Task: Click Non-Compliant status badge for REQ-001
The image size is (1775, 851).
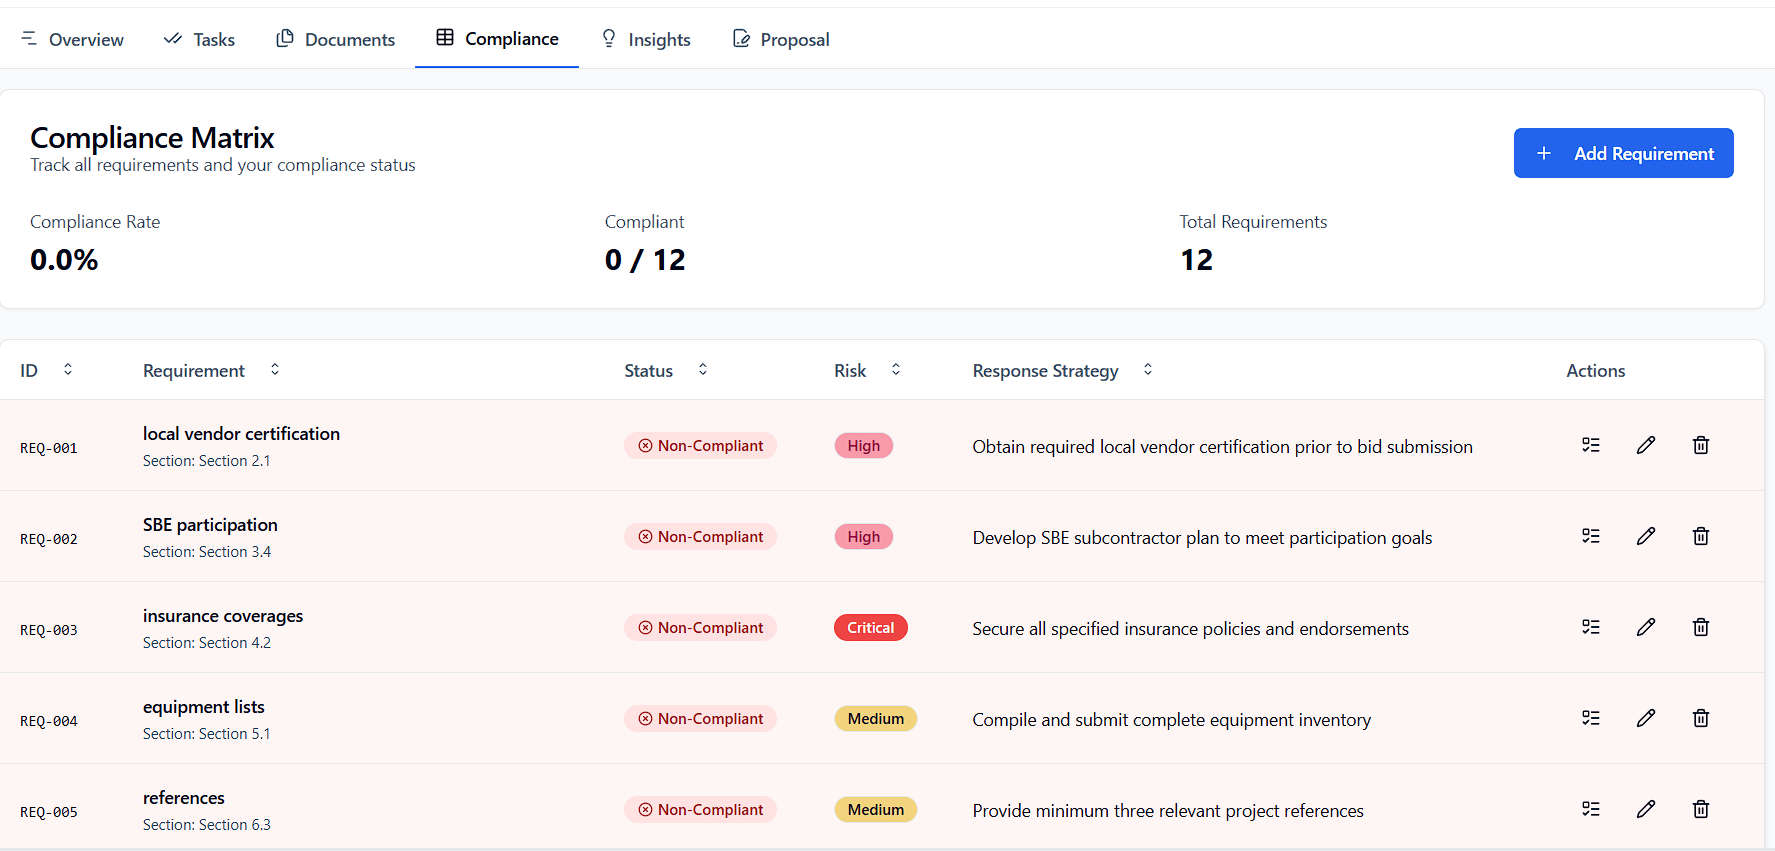Action: (x=700, y=446)
